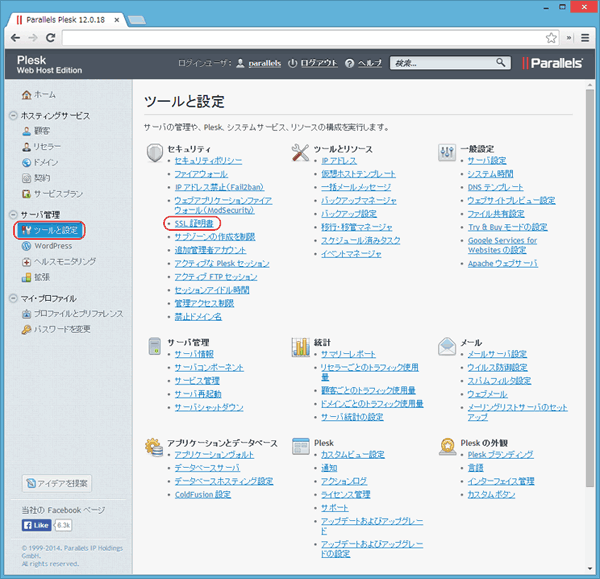
Task: Click the サーバ管理 server icon in main panel
Action: pyautogui.click(x=155, y=346)
